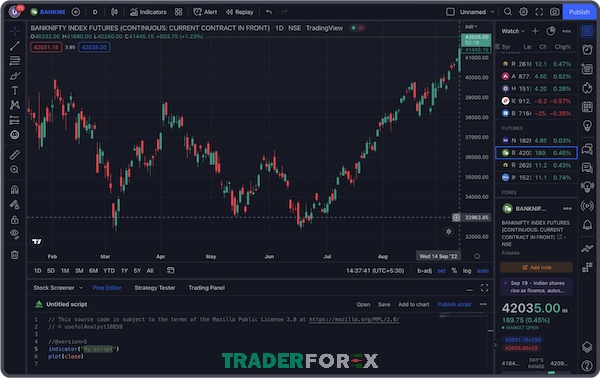Open the go to date icon
The width and height of the screenshot is (600, 378).
click(x=170, y=270)
